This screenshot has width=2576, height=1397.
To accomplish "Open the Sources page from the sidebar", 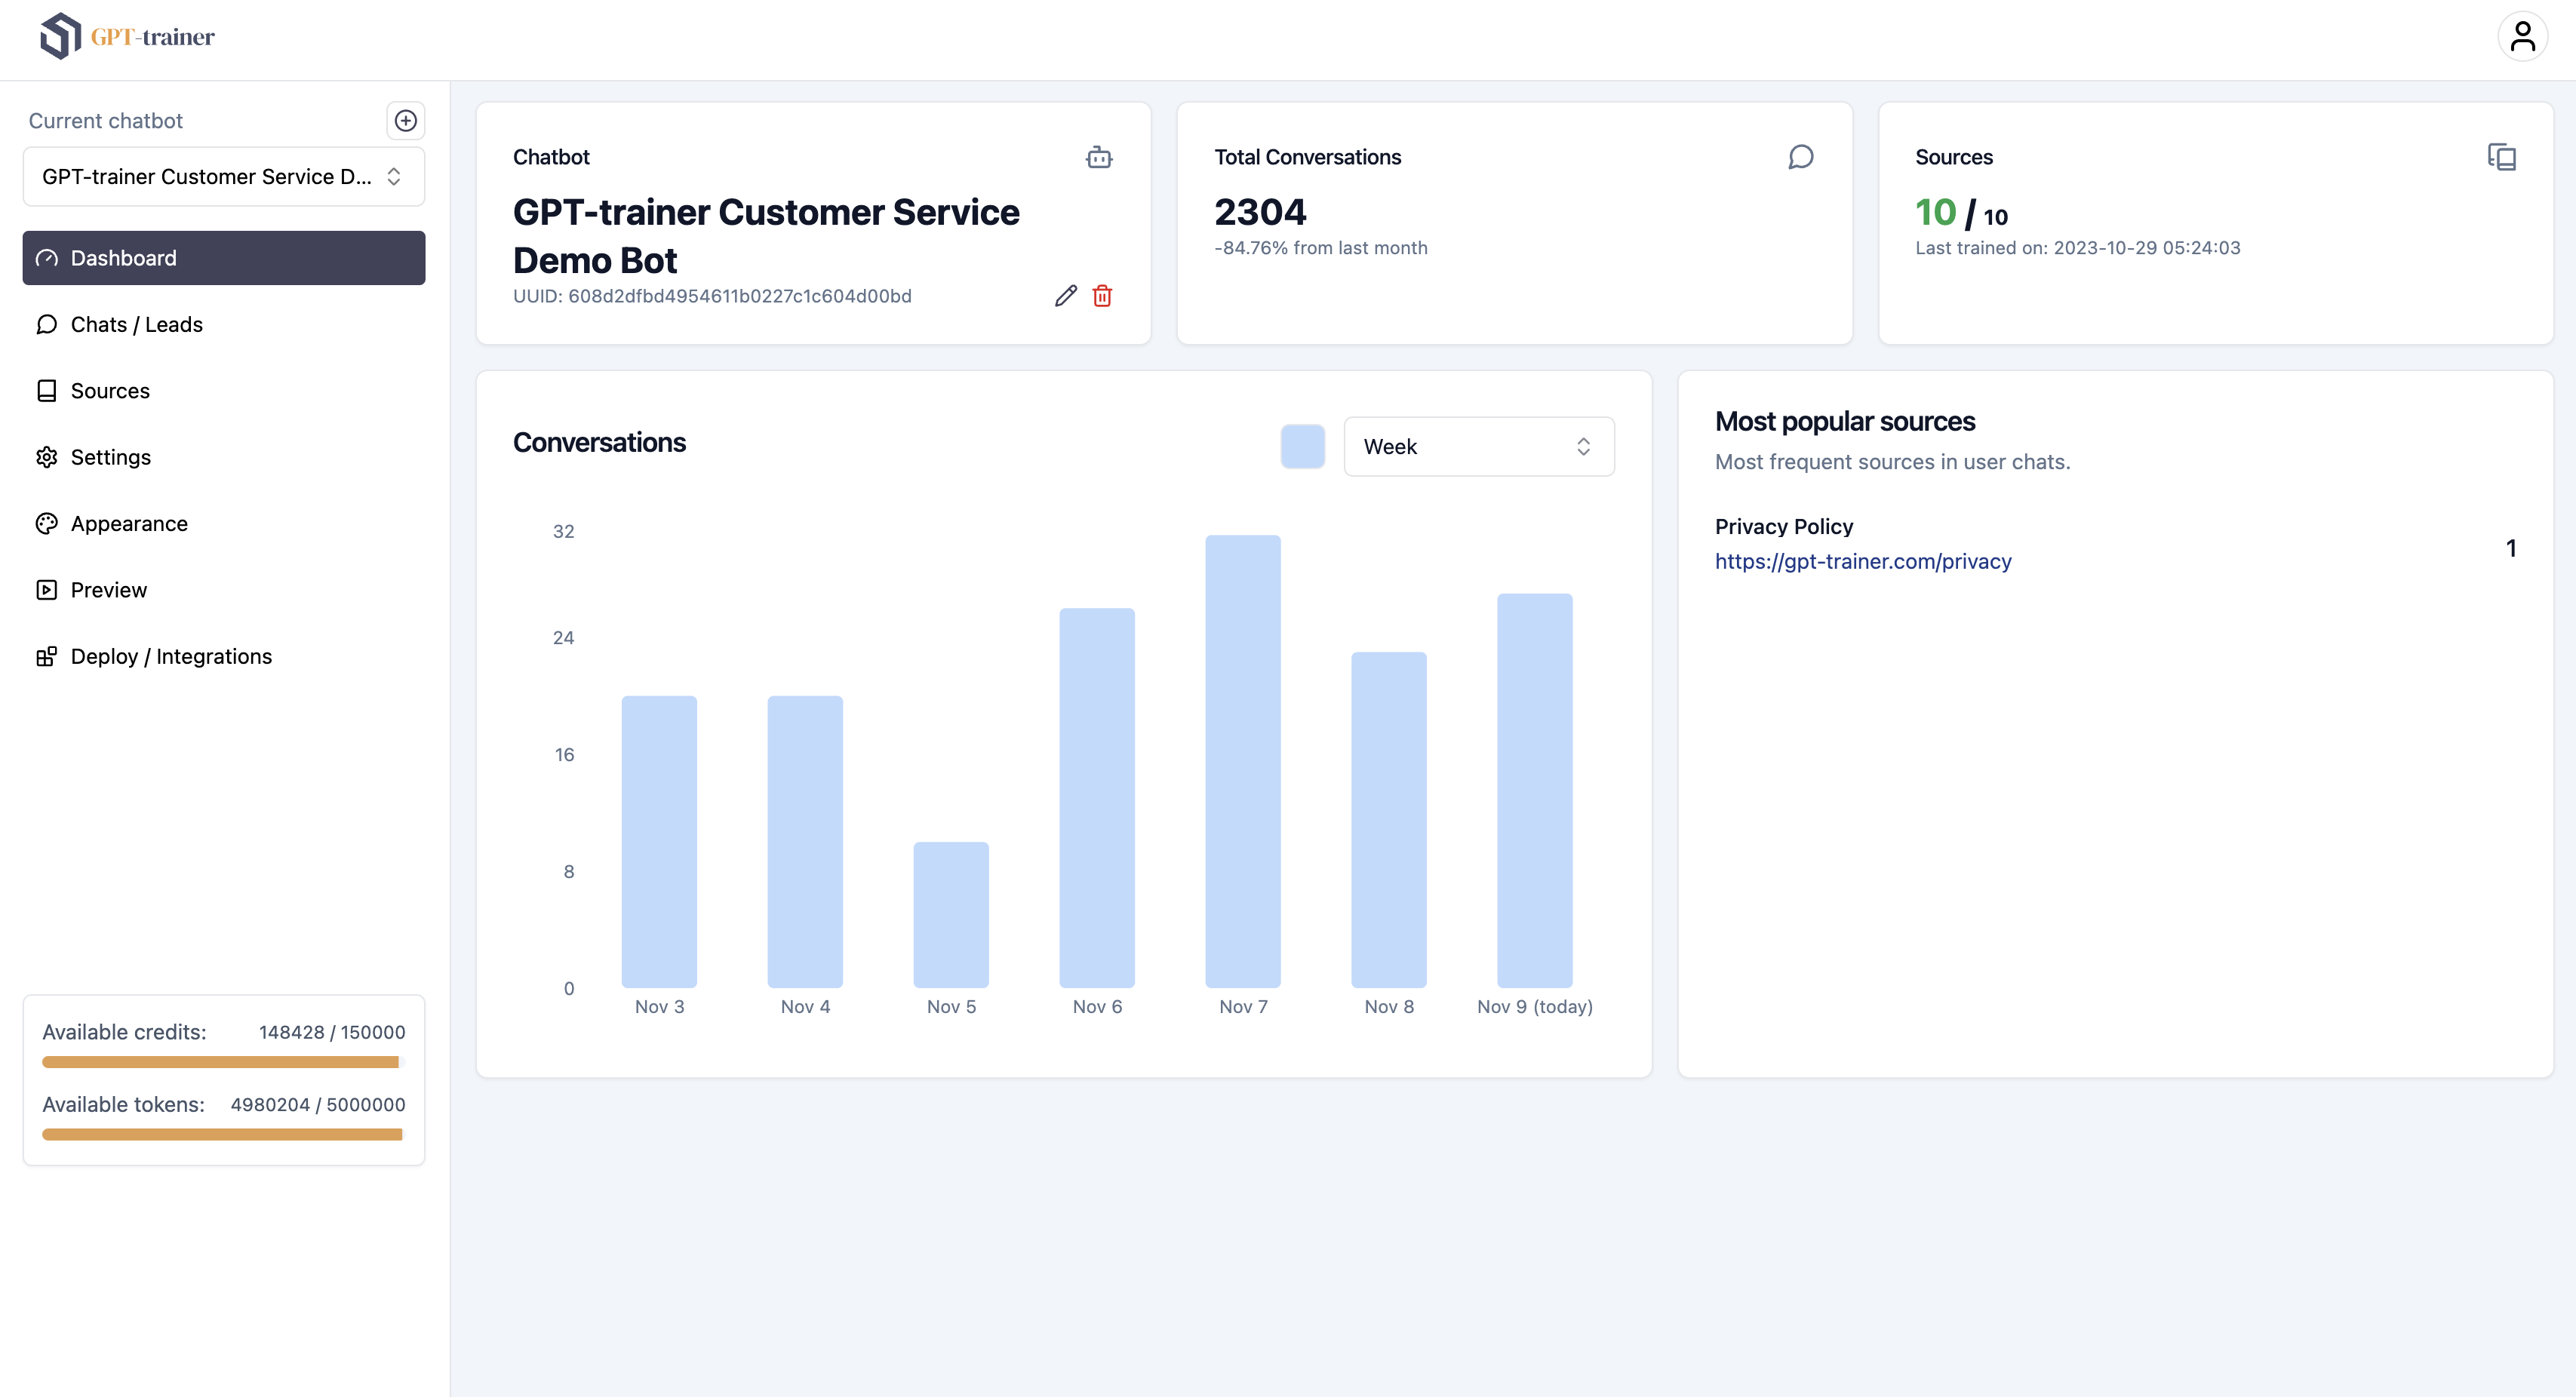I will point(110,390).
